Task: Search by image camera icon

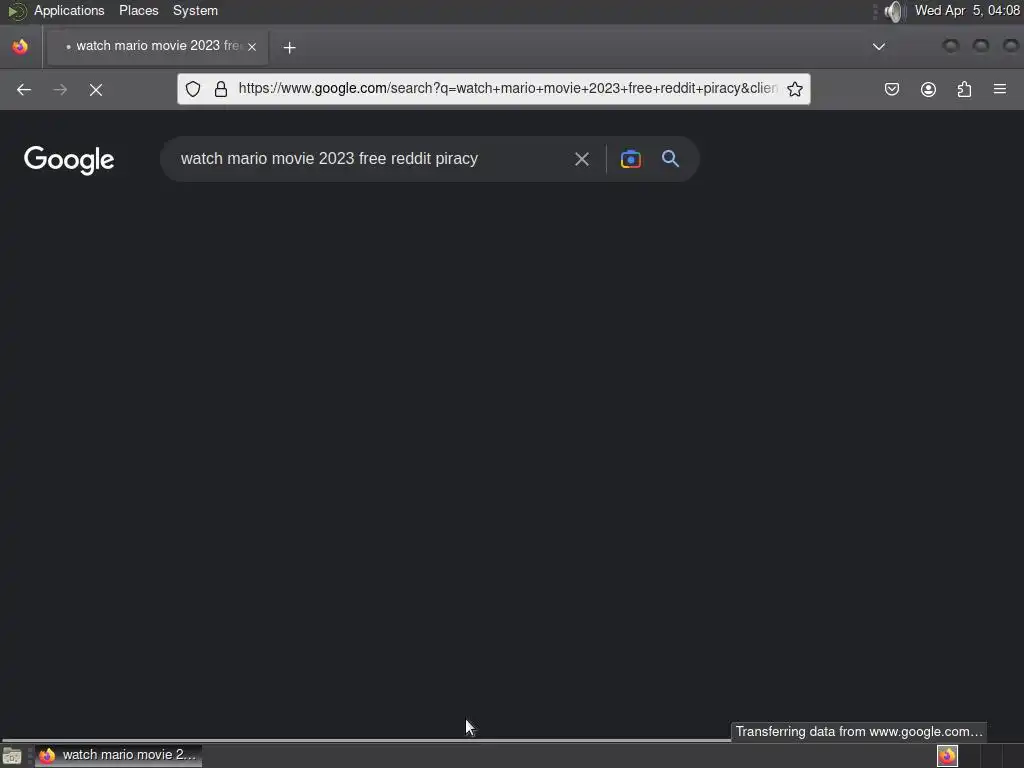Action: (631, 159)
